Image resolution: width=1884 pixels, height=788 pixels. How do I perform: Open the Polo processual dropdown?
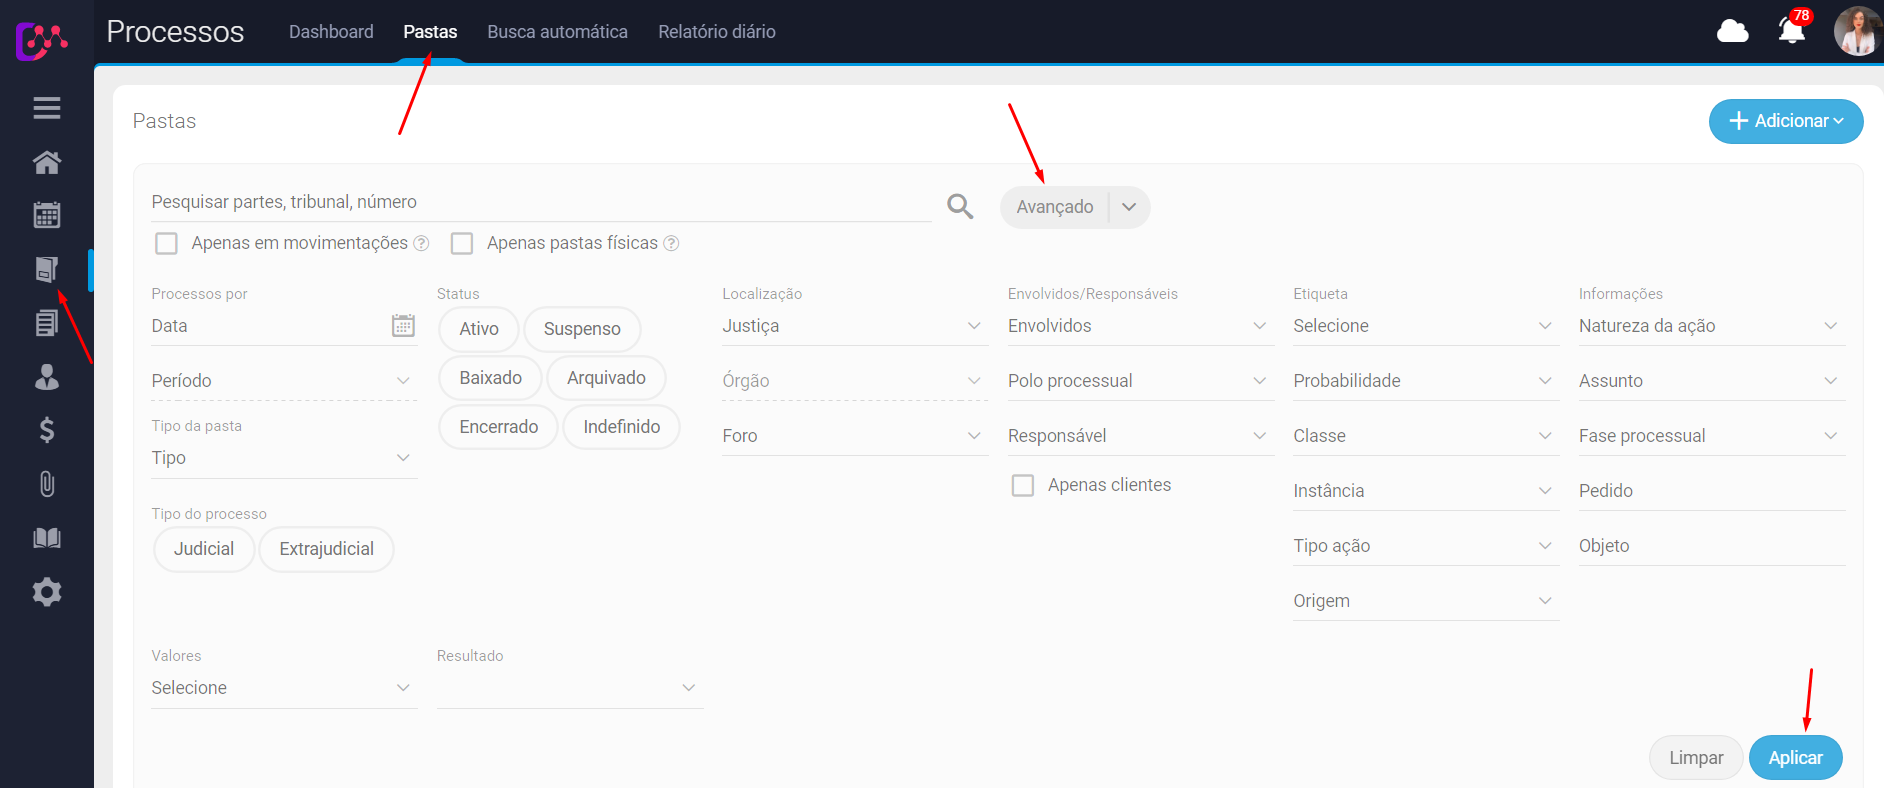pyautogui.click(x=1138, y=381)
